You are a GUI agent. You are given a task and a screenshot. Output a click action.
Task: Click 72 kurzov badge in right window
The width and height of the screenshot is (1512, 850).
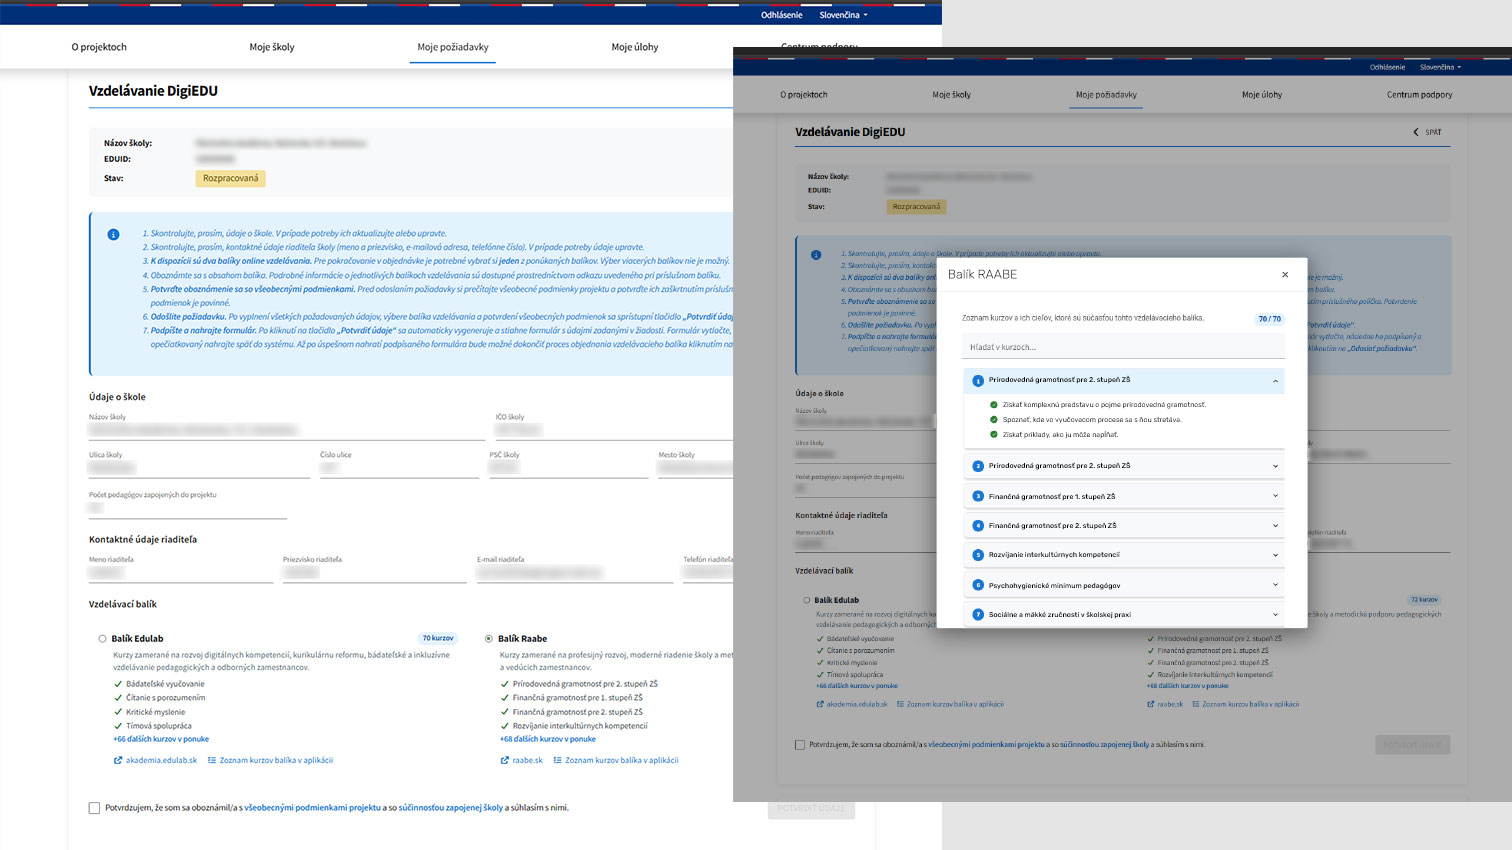point(1424,600)
